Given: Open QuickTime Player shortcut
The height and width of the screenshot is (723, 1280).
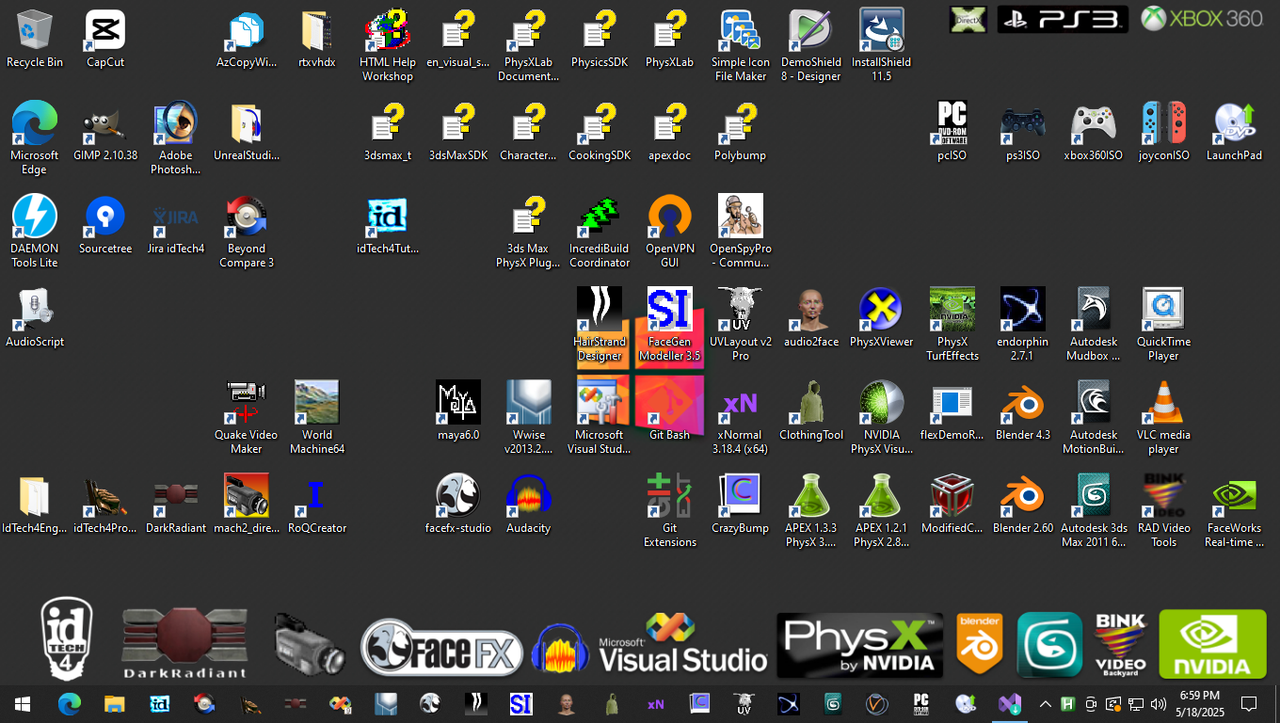Looking at the screenshot, I should coord(1163,325).
